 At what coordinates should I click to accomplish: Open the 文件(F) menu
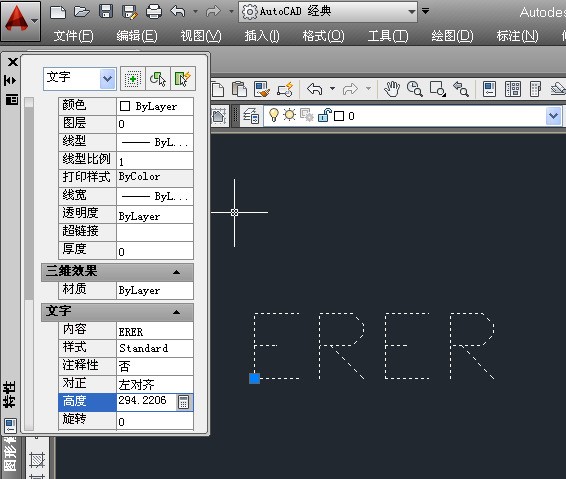[x=73, y=36]
